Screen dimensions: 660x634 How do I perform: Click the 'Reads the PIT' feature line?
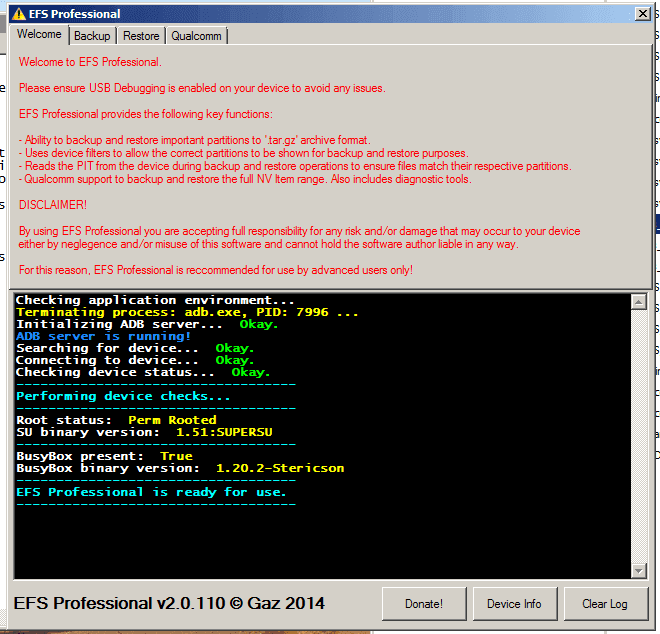295,166
